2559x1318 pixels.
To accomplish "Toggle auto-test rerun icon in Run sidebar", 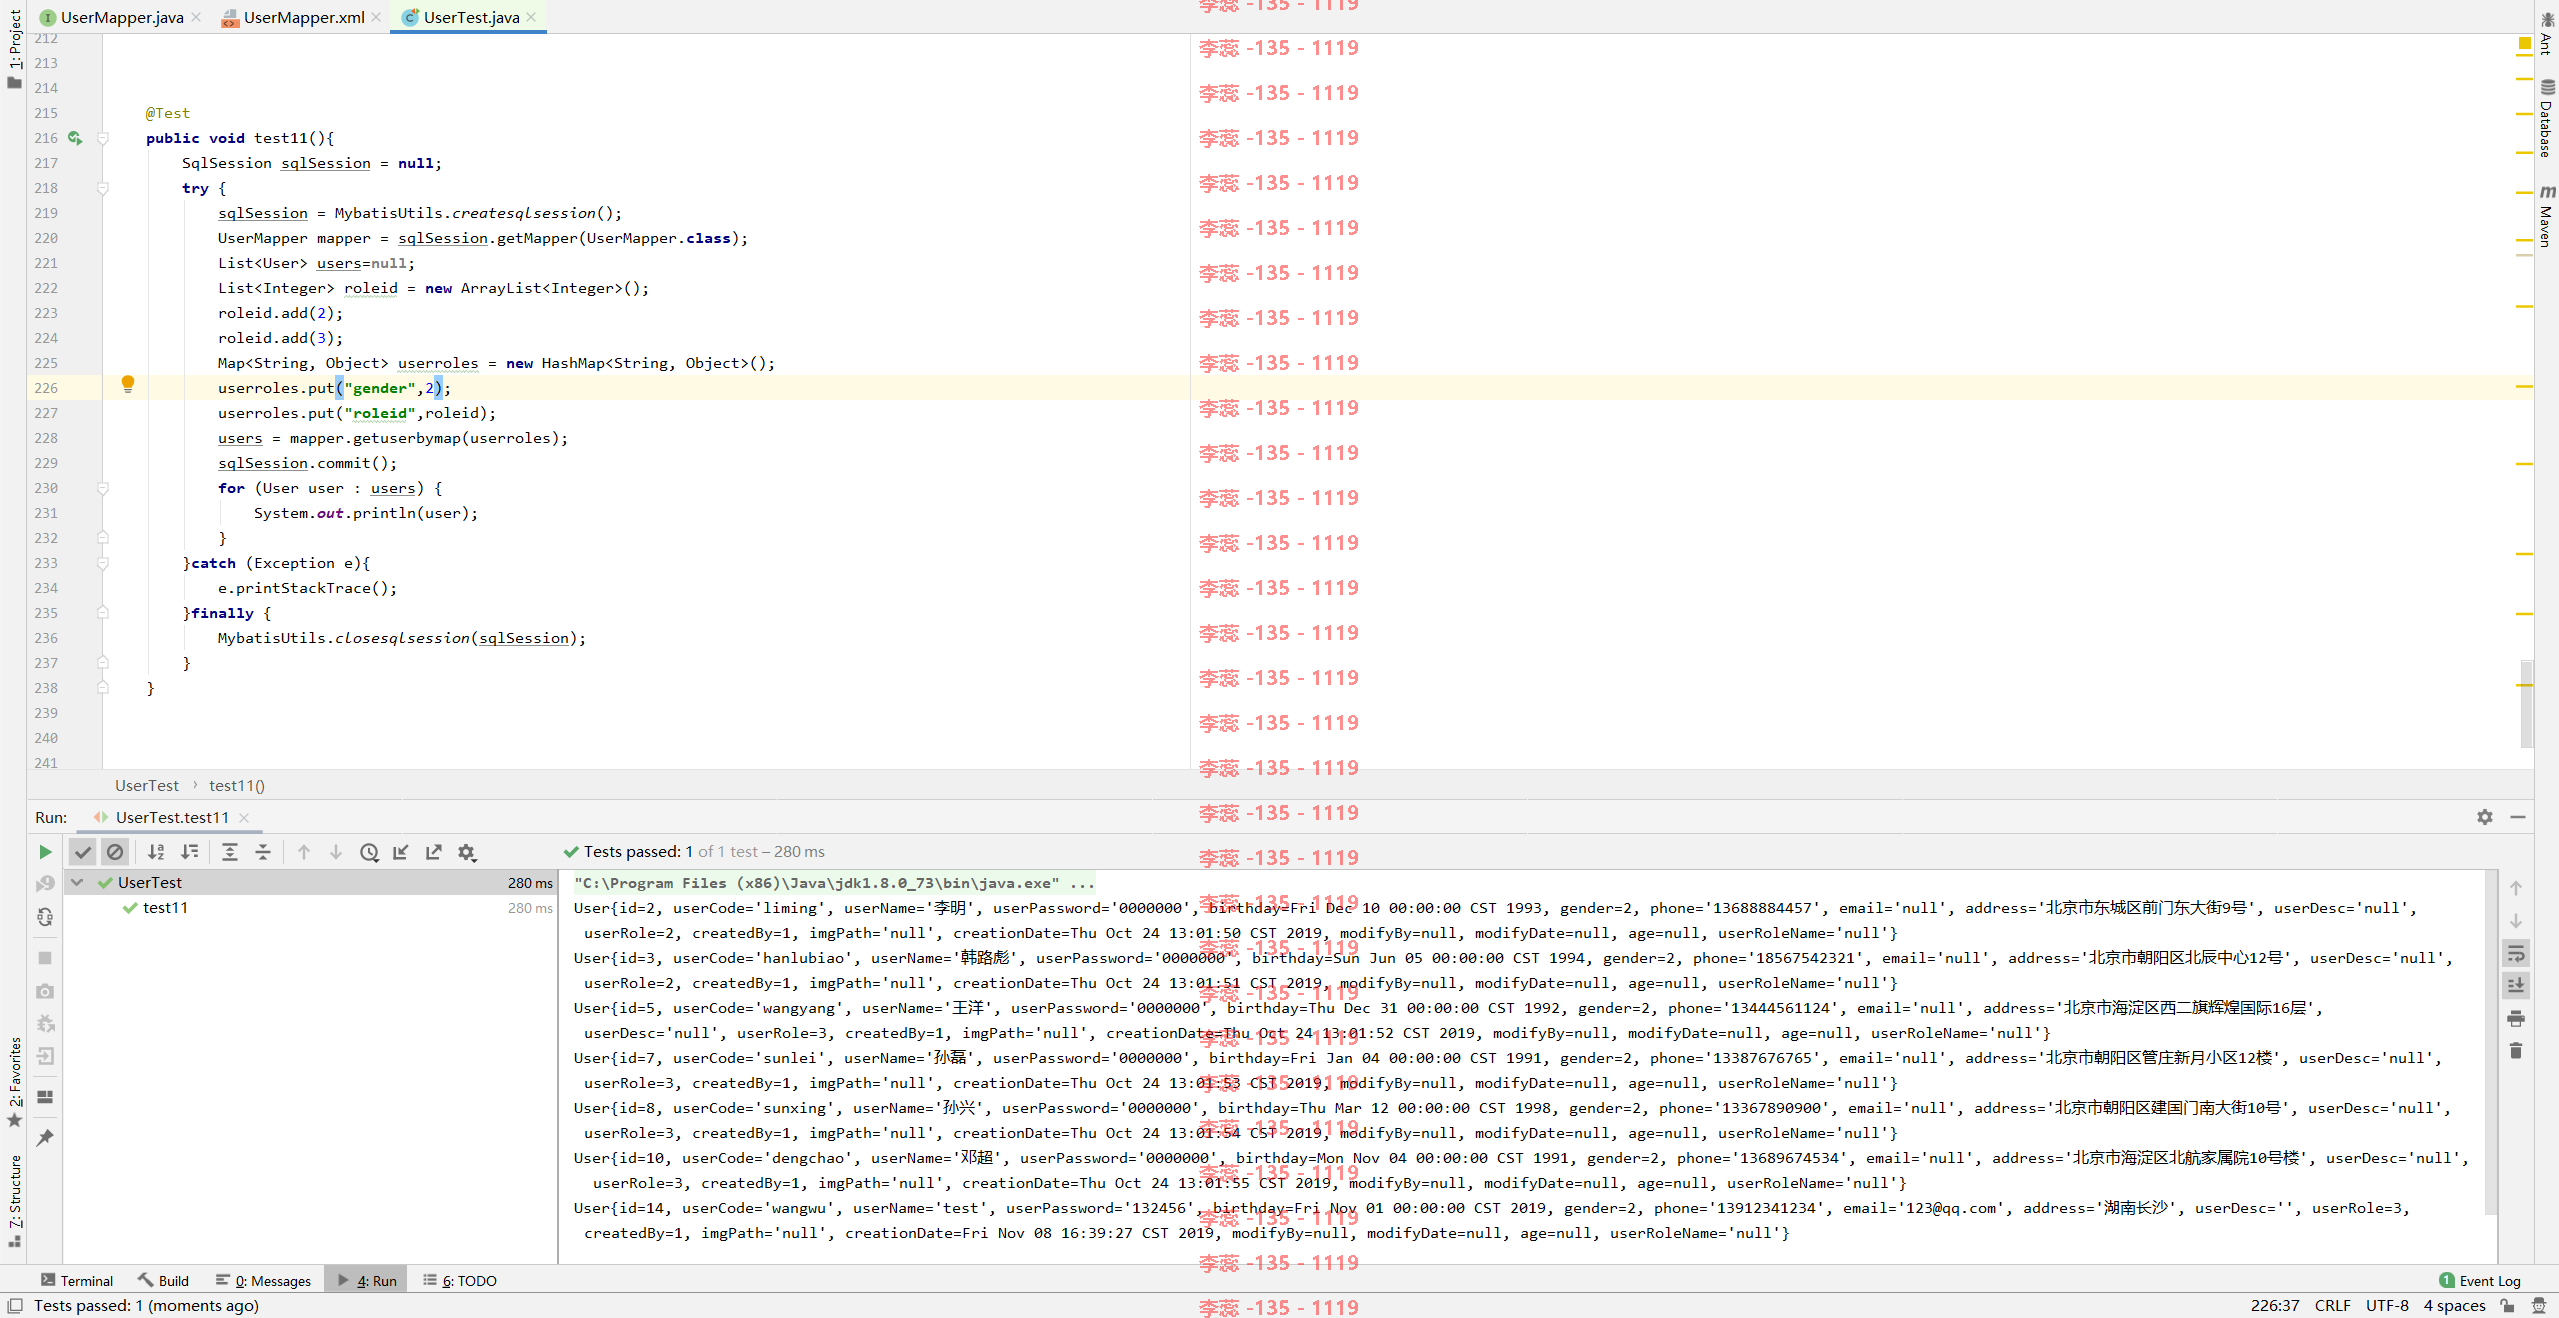I will click(45, 917).
